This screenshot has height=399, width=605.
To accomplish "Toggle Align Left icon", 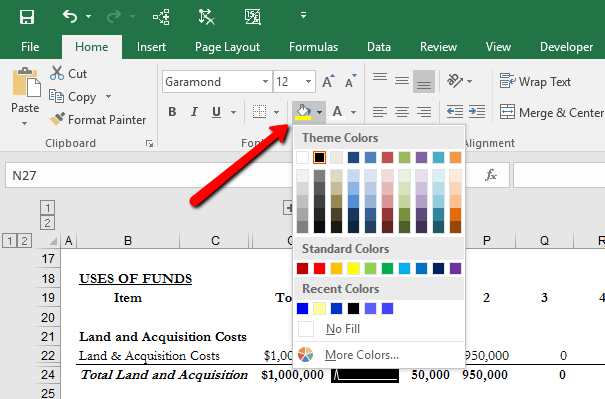I will click(380, 112).
